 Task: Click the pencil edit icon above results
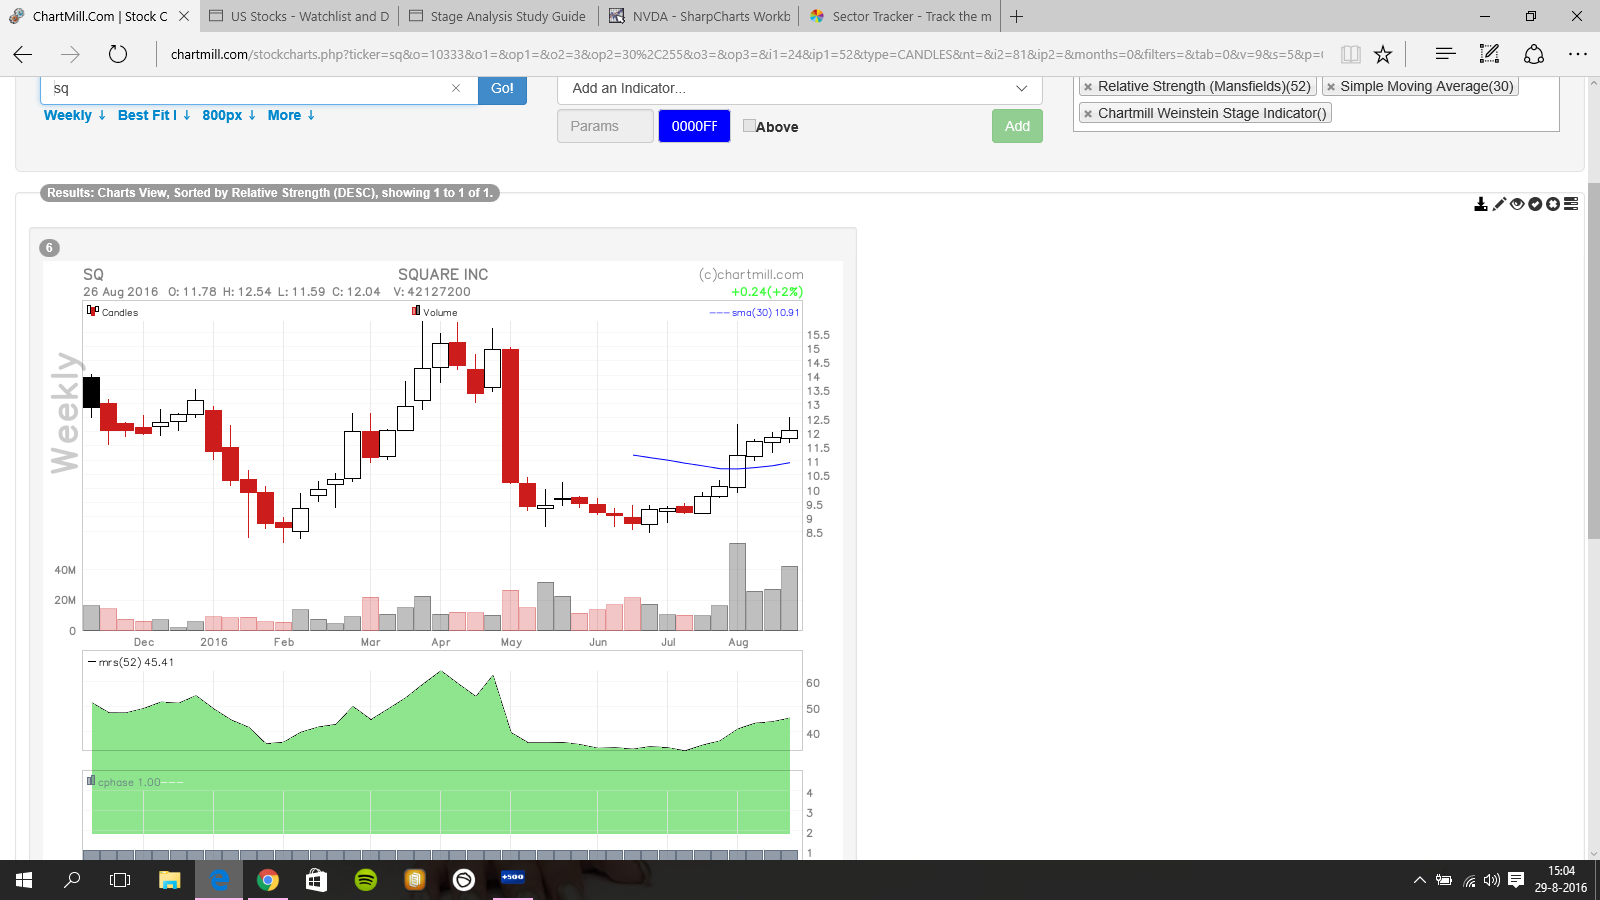click(x=1498, y=204)
